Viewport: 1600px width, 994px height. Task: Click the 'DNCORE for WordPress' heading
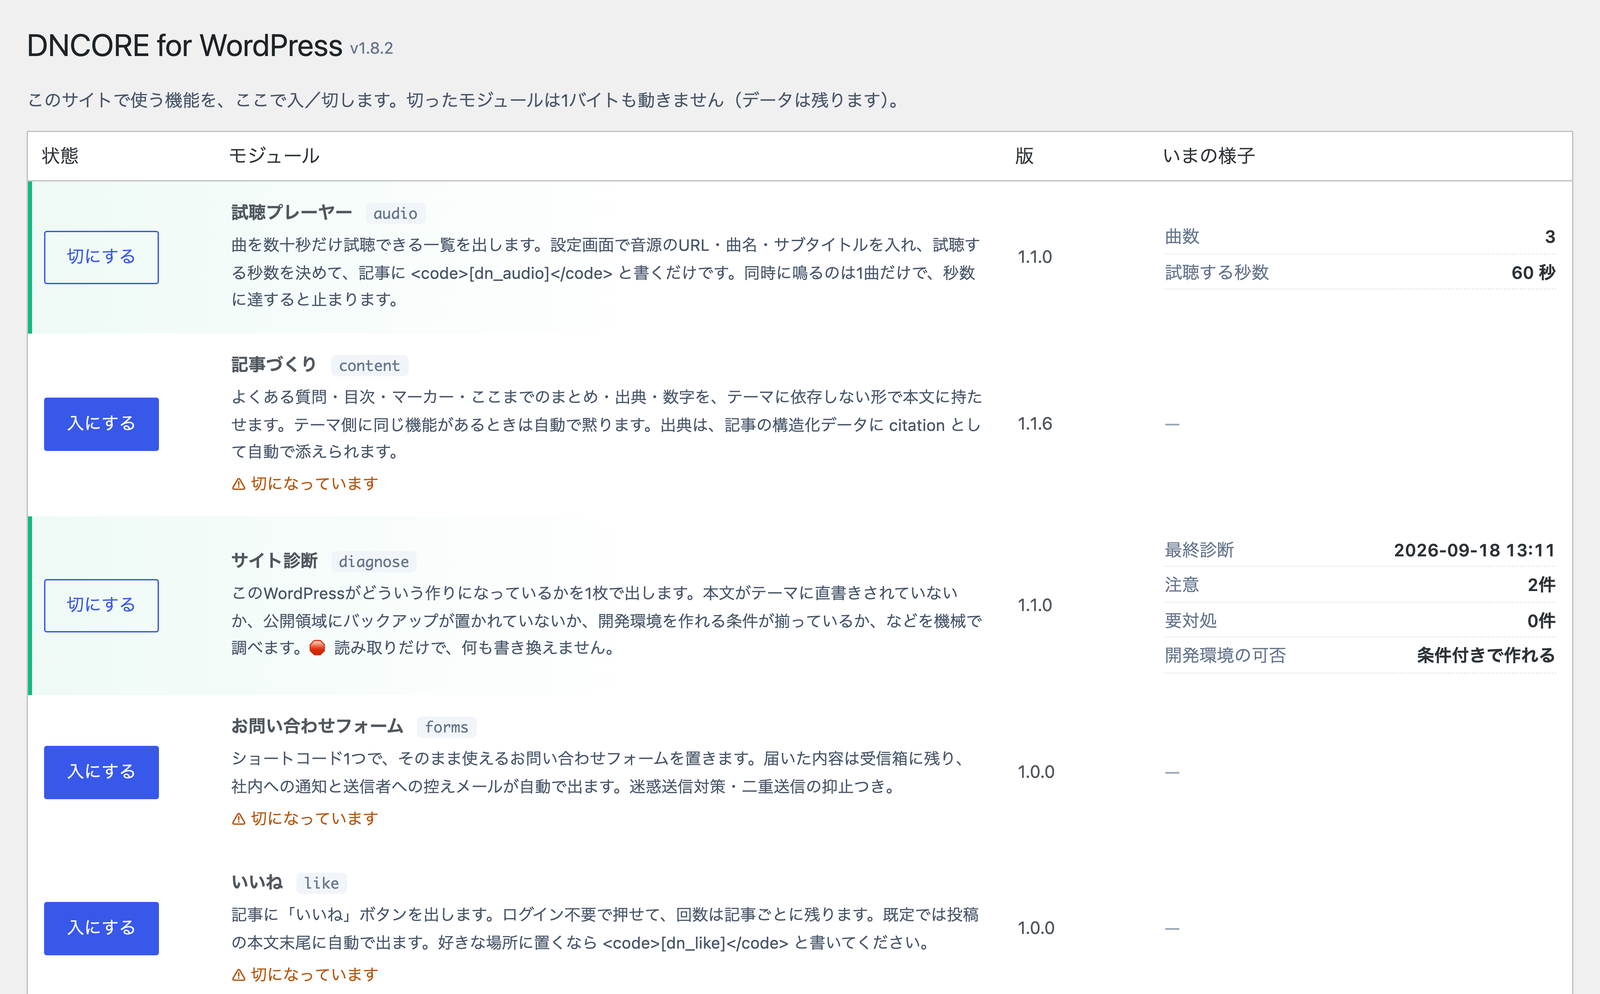(185, 46)
